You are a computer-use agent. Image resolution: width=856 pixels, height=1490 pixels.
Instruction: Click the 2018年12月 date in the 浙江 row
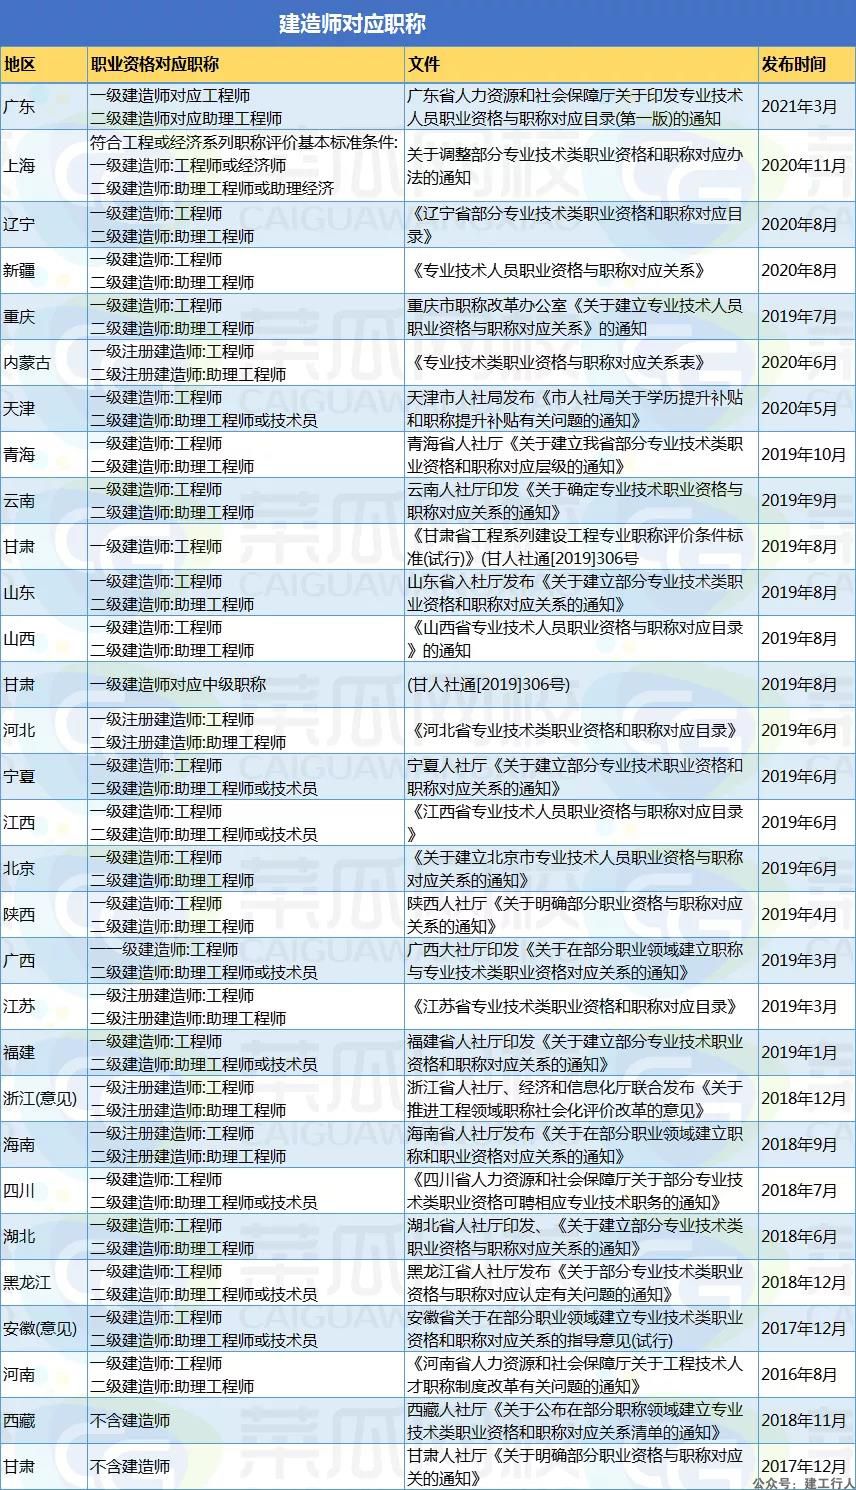click(804, 1099)
